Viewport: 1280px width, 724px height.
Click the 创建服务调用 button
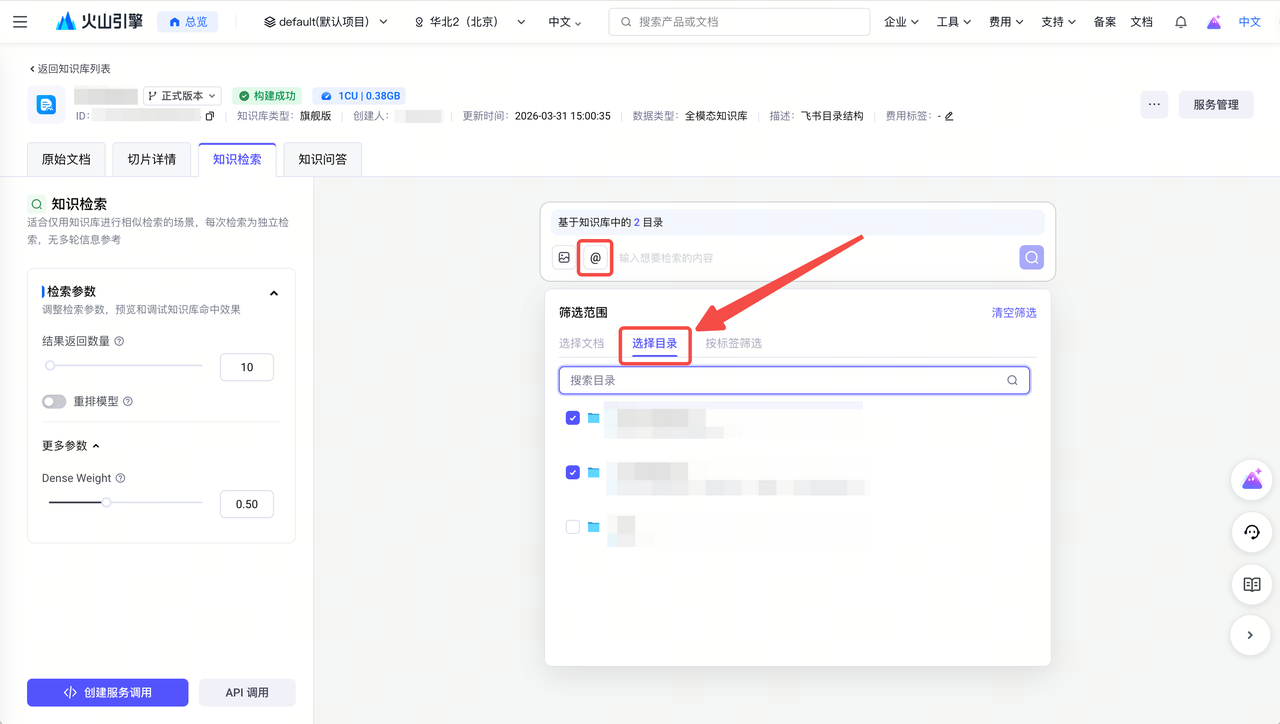pyautogui.click(x=108, y=692)
